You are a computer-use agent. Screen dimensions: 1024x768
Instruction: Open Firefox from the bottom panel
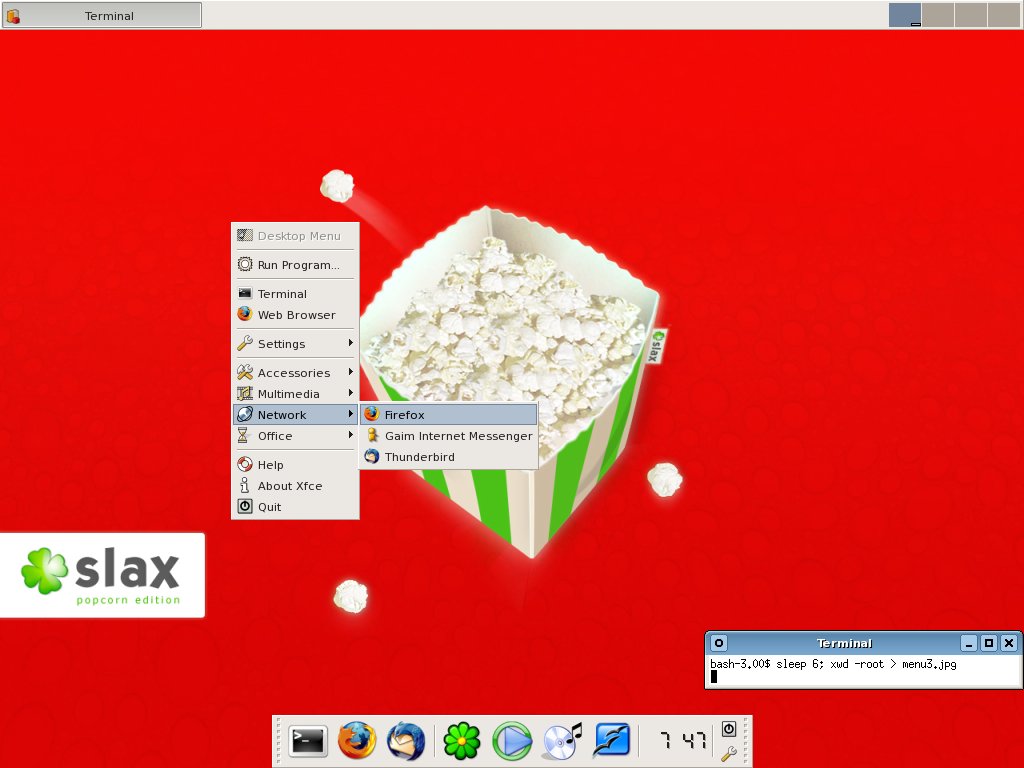click(357, 741)
